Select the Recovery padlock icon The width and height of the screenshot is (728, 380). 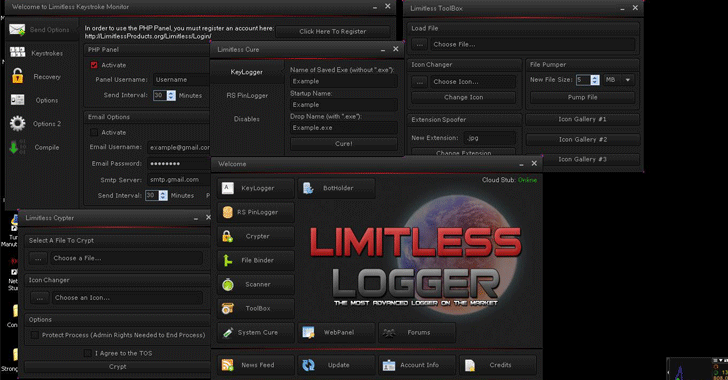(18, 76)
